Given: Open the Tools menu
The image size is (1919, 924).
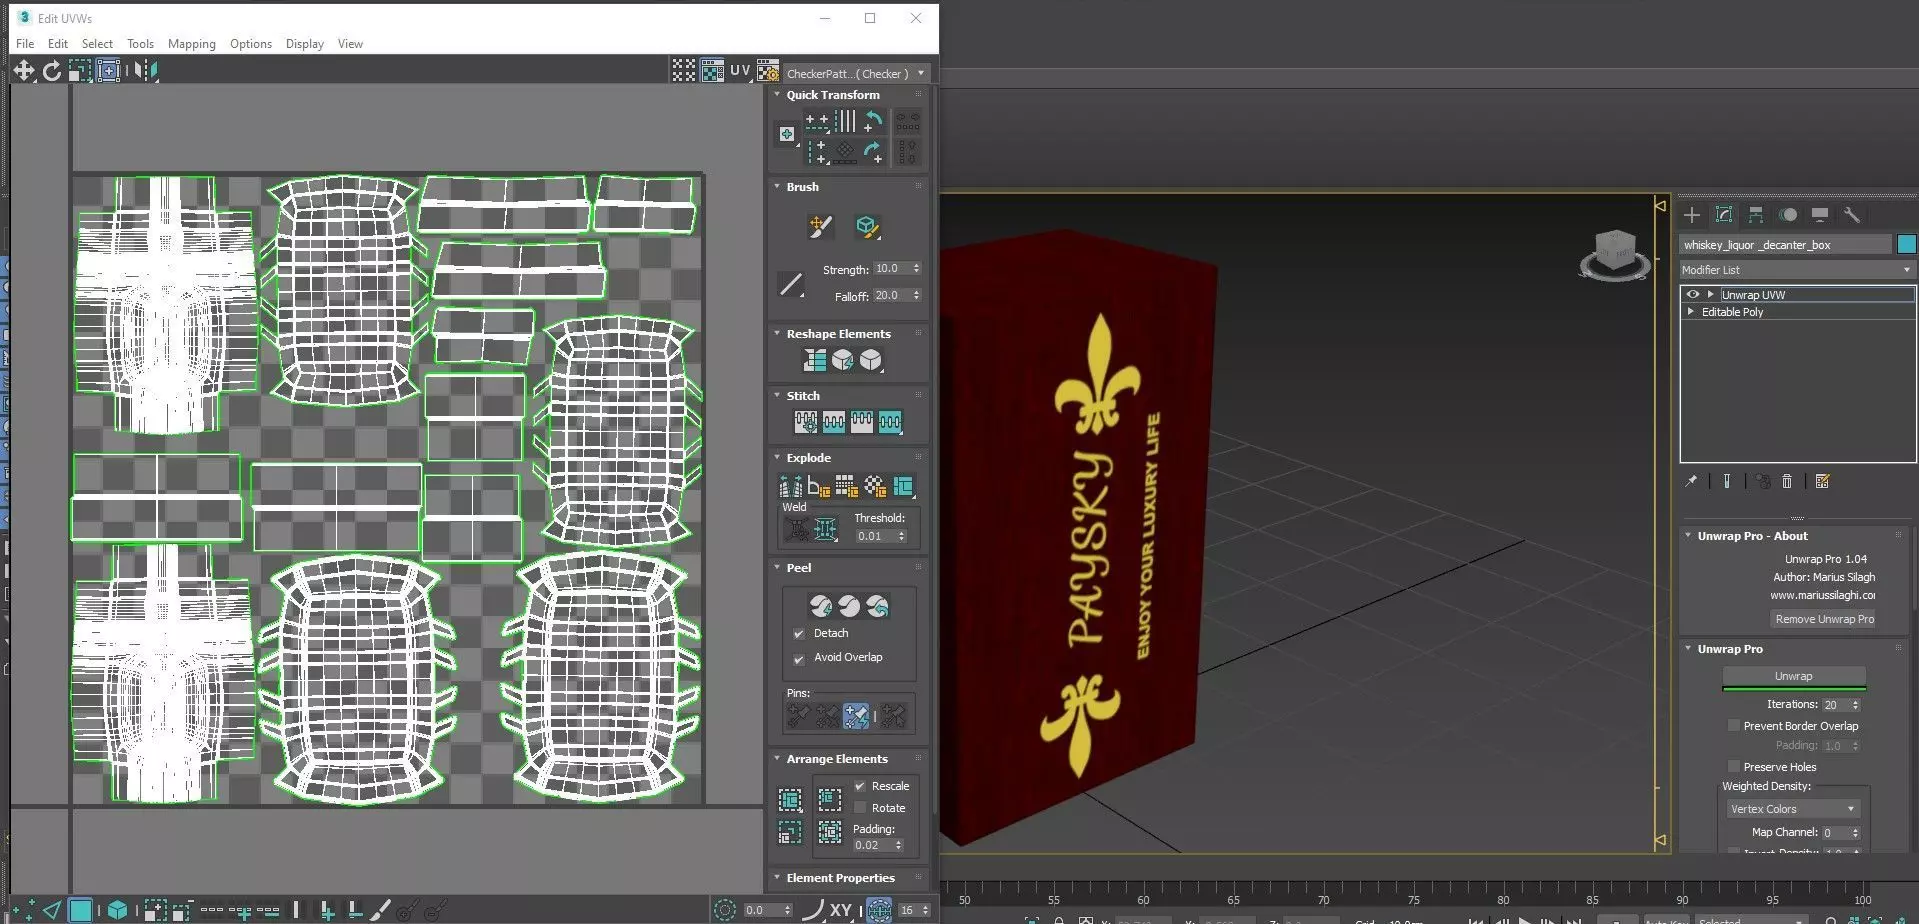Looking at the screenshot, I should (140, 44).
